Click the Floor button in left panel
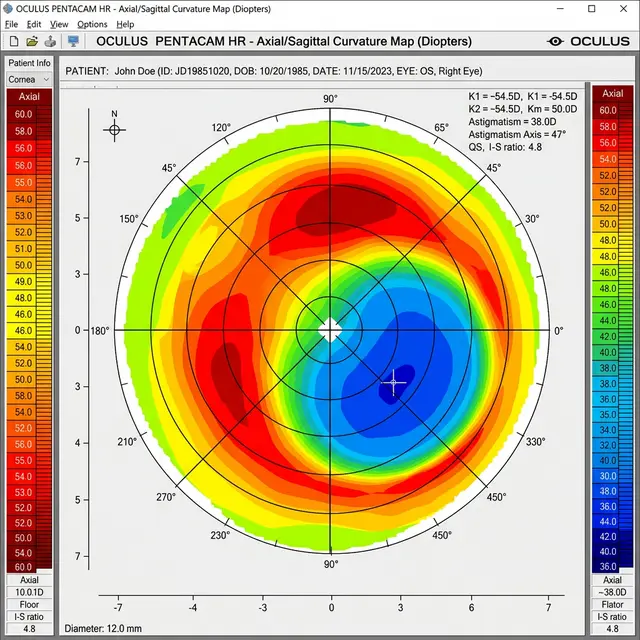 tap(29, 604)
